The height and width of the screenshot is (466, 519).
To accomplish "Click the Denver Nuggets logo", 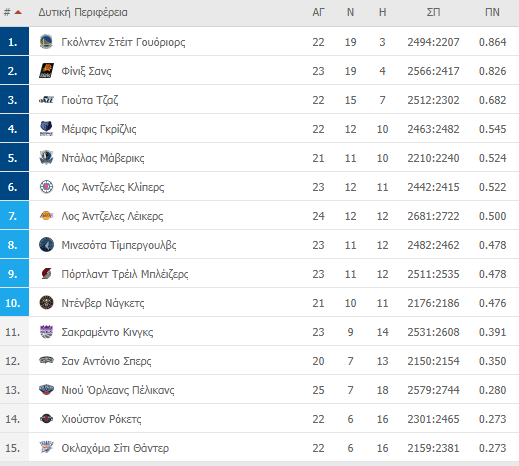I will click(46, 303).
